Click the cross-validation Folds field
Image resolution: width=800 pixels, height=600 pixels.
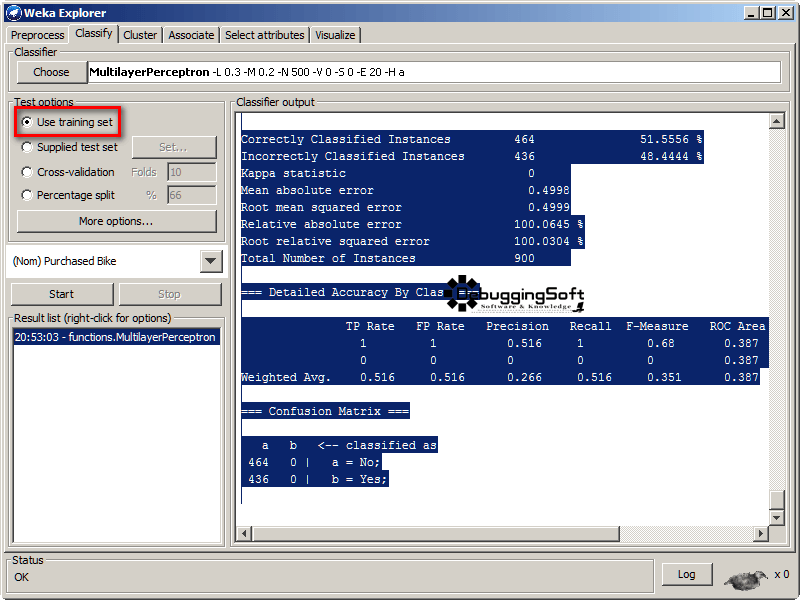(192, 172)
